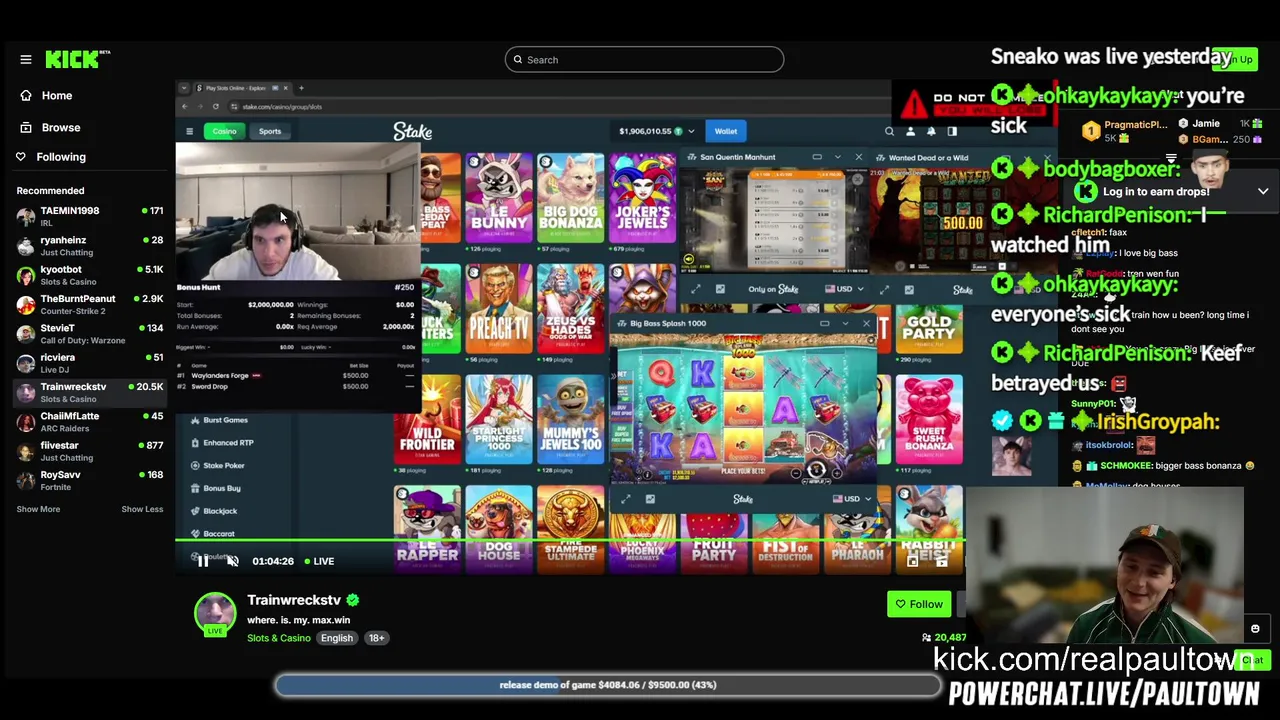Click RoySavv channel avatar
This screenshot has height=720, width=1280.
click(x=26, y=480)
